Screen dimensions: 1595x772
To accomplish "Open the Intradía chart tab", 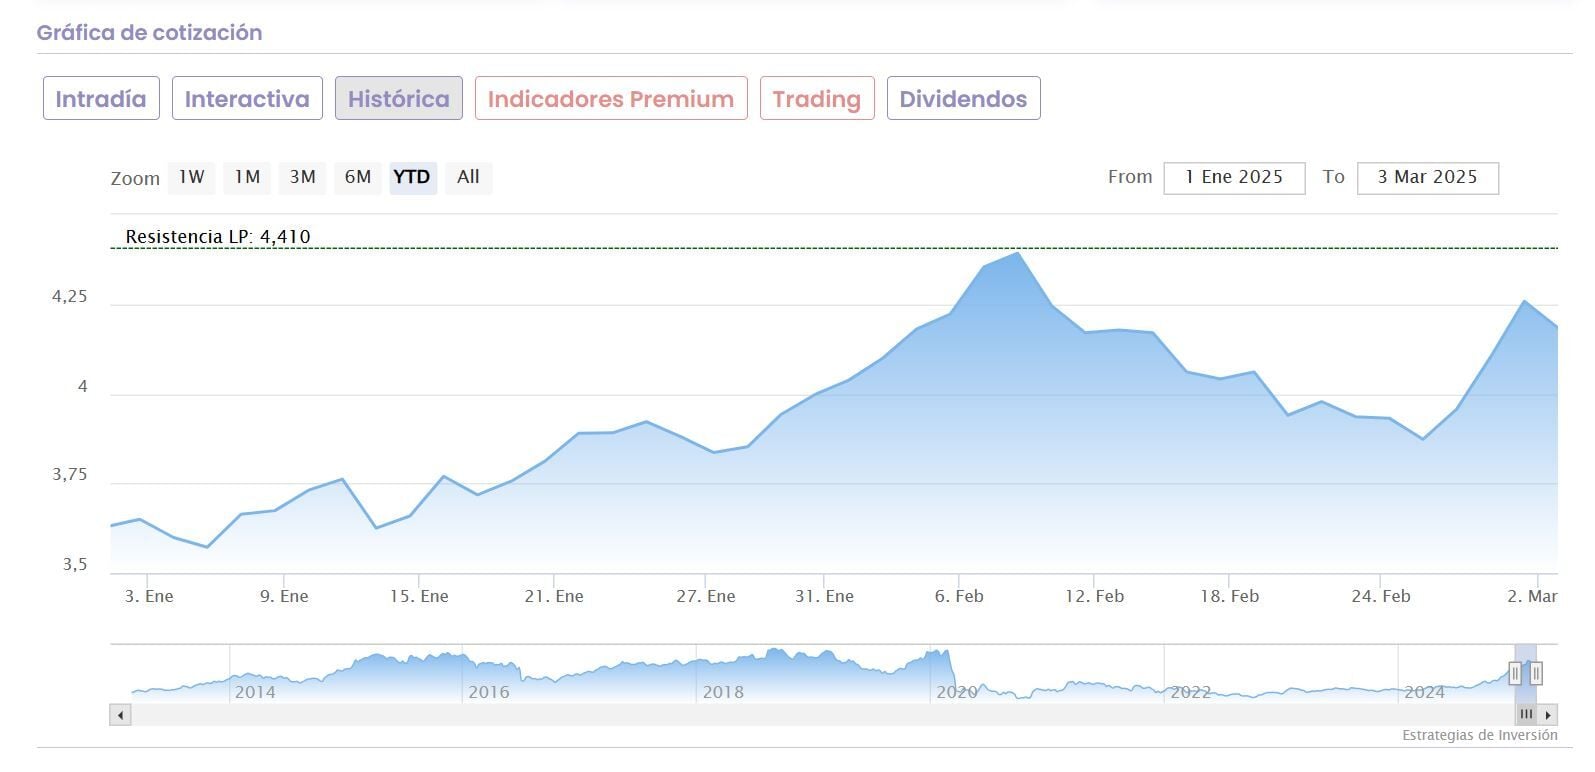I will tap(101, 99).
